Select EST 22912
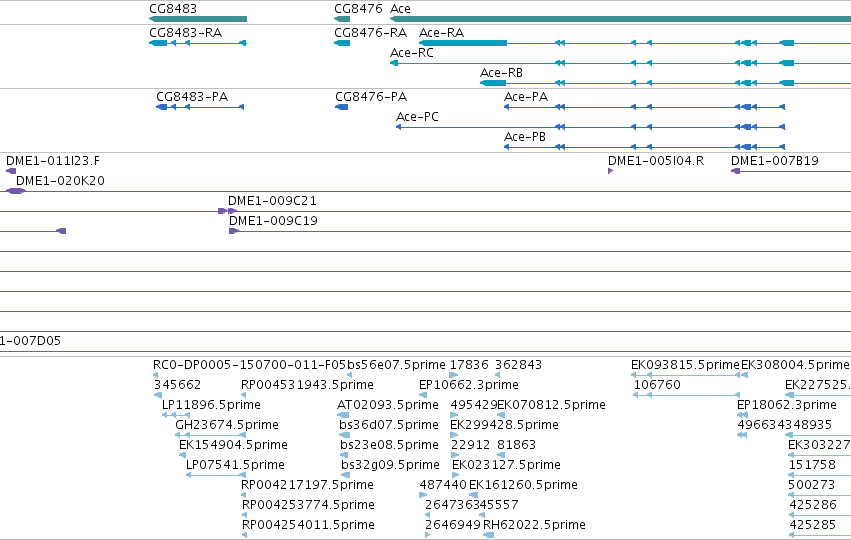Image resolution: width=851 pixels, height=540 pixels. (x=471, y=445)
